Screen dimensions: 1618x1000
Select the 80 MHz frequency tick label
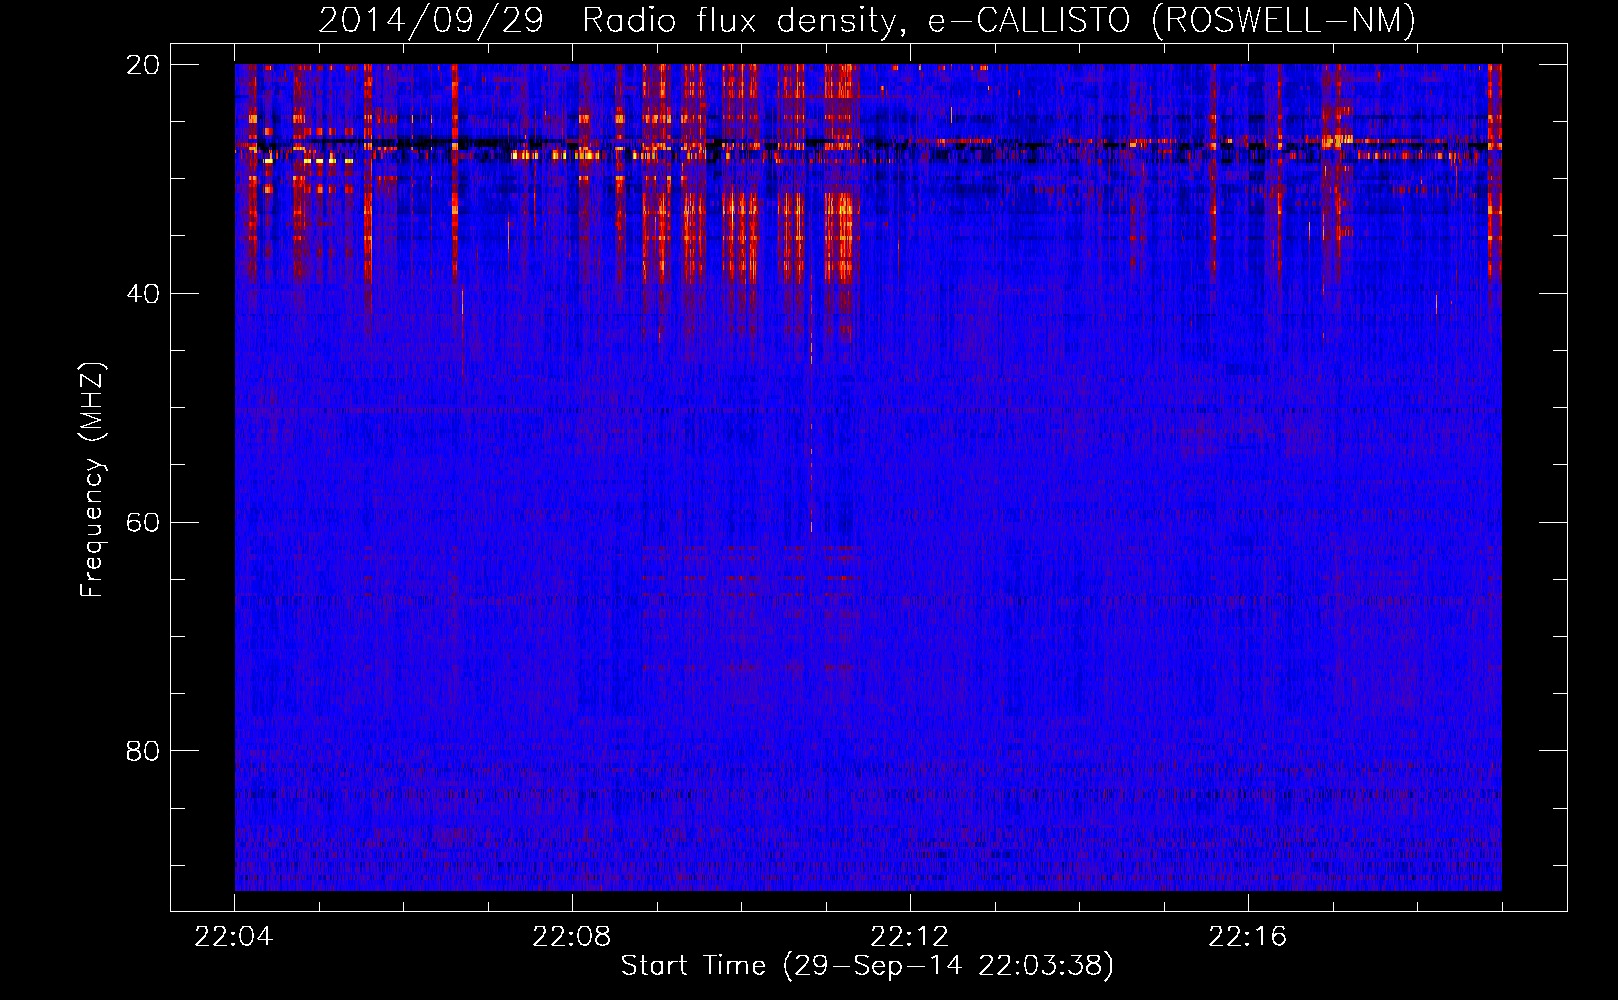[143, 751]
